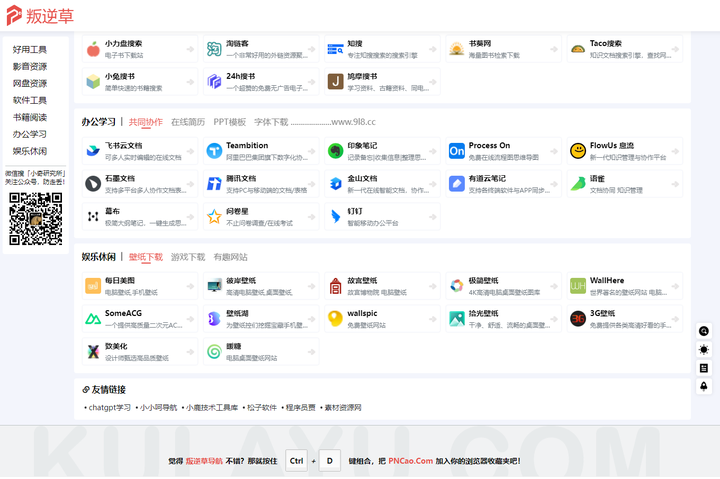Open the 淘链客 card icon
Image resolution: width=720 pixels, height=479 pixels.
pos(214,49)
